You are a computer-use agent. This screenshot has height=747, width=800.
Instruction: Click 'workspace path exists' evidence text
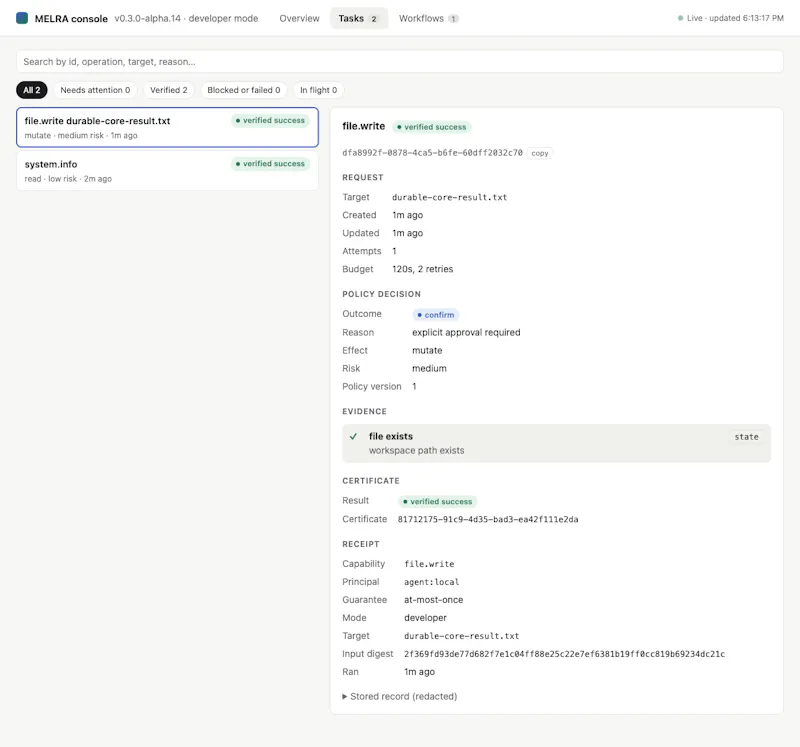coord(416,451)
